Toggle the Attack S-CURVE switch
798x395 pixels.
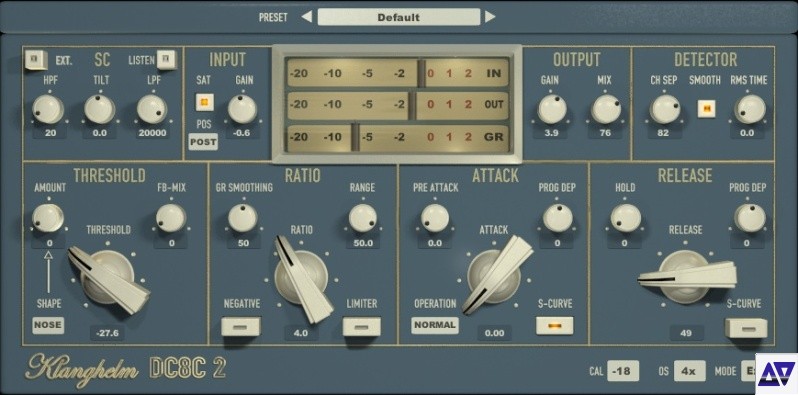pos(554,326)
